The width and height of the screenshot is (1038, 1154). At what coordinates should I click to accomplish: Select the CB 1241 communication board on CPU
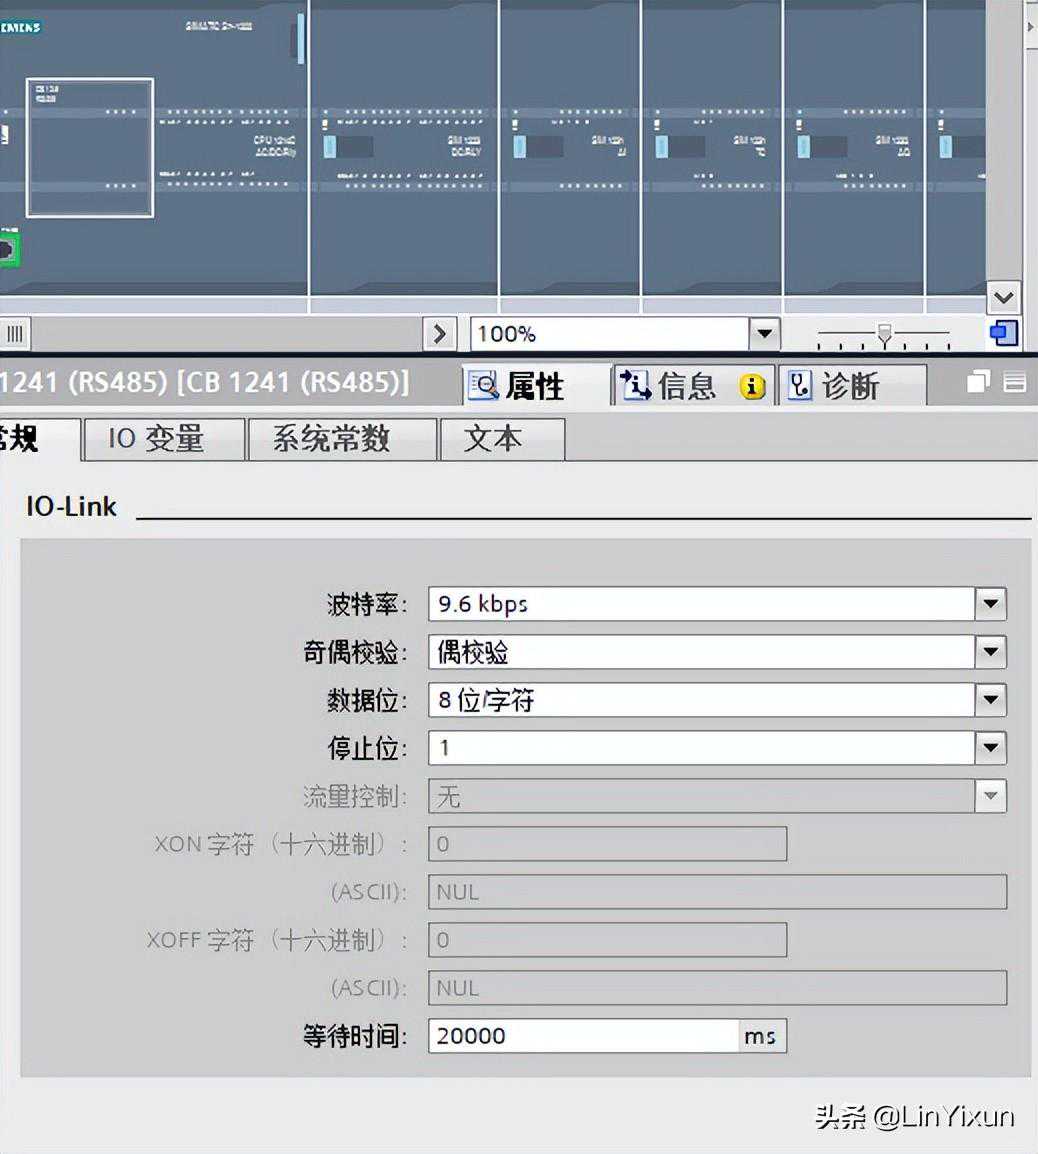(90, 147)
